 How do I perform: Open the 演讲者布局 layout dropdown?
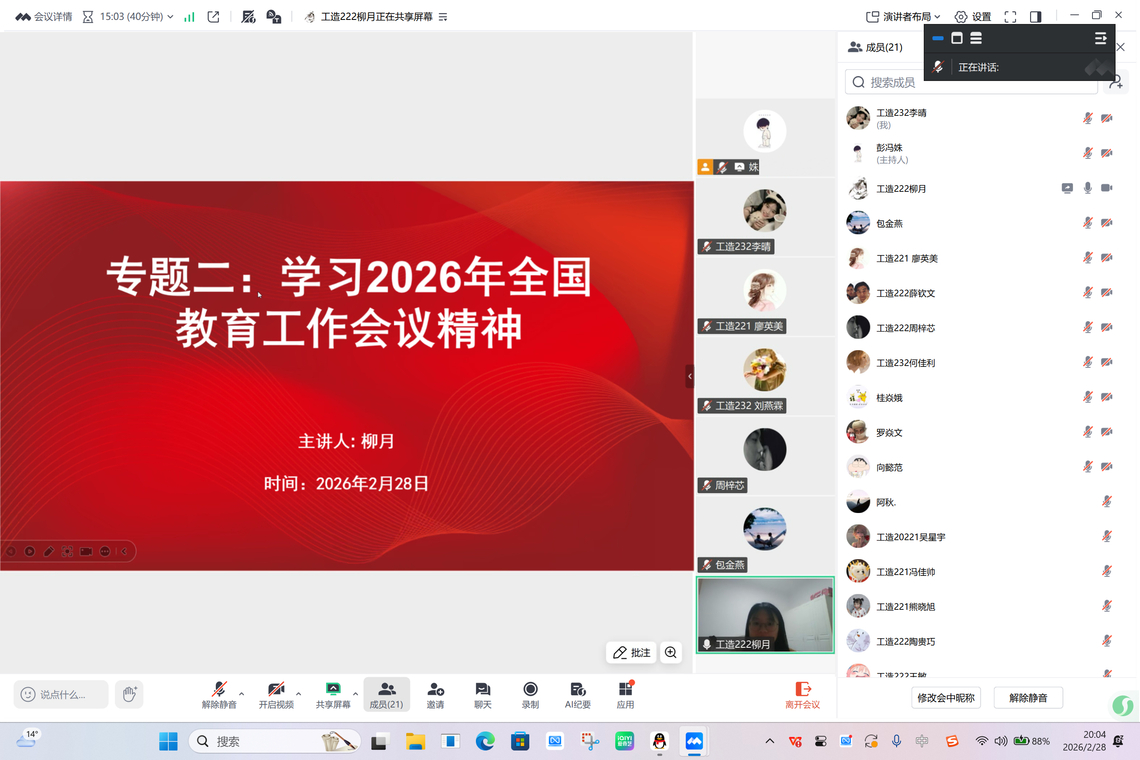(903, 17)
